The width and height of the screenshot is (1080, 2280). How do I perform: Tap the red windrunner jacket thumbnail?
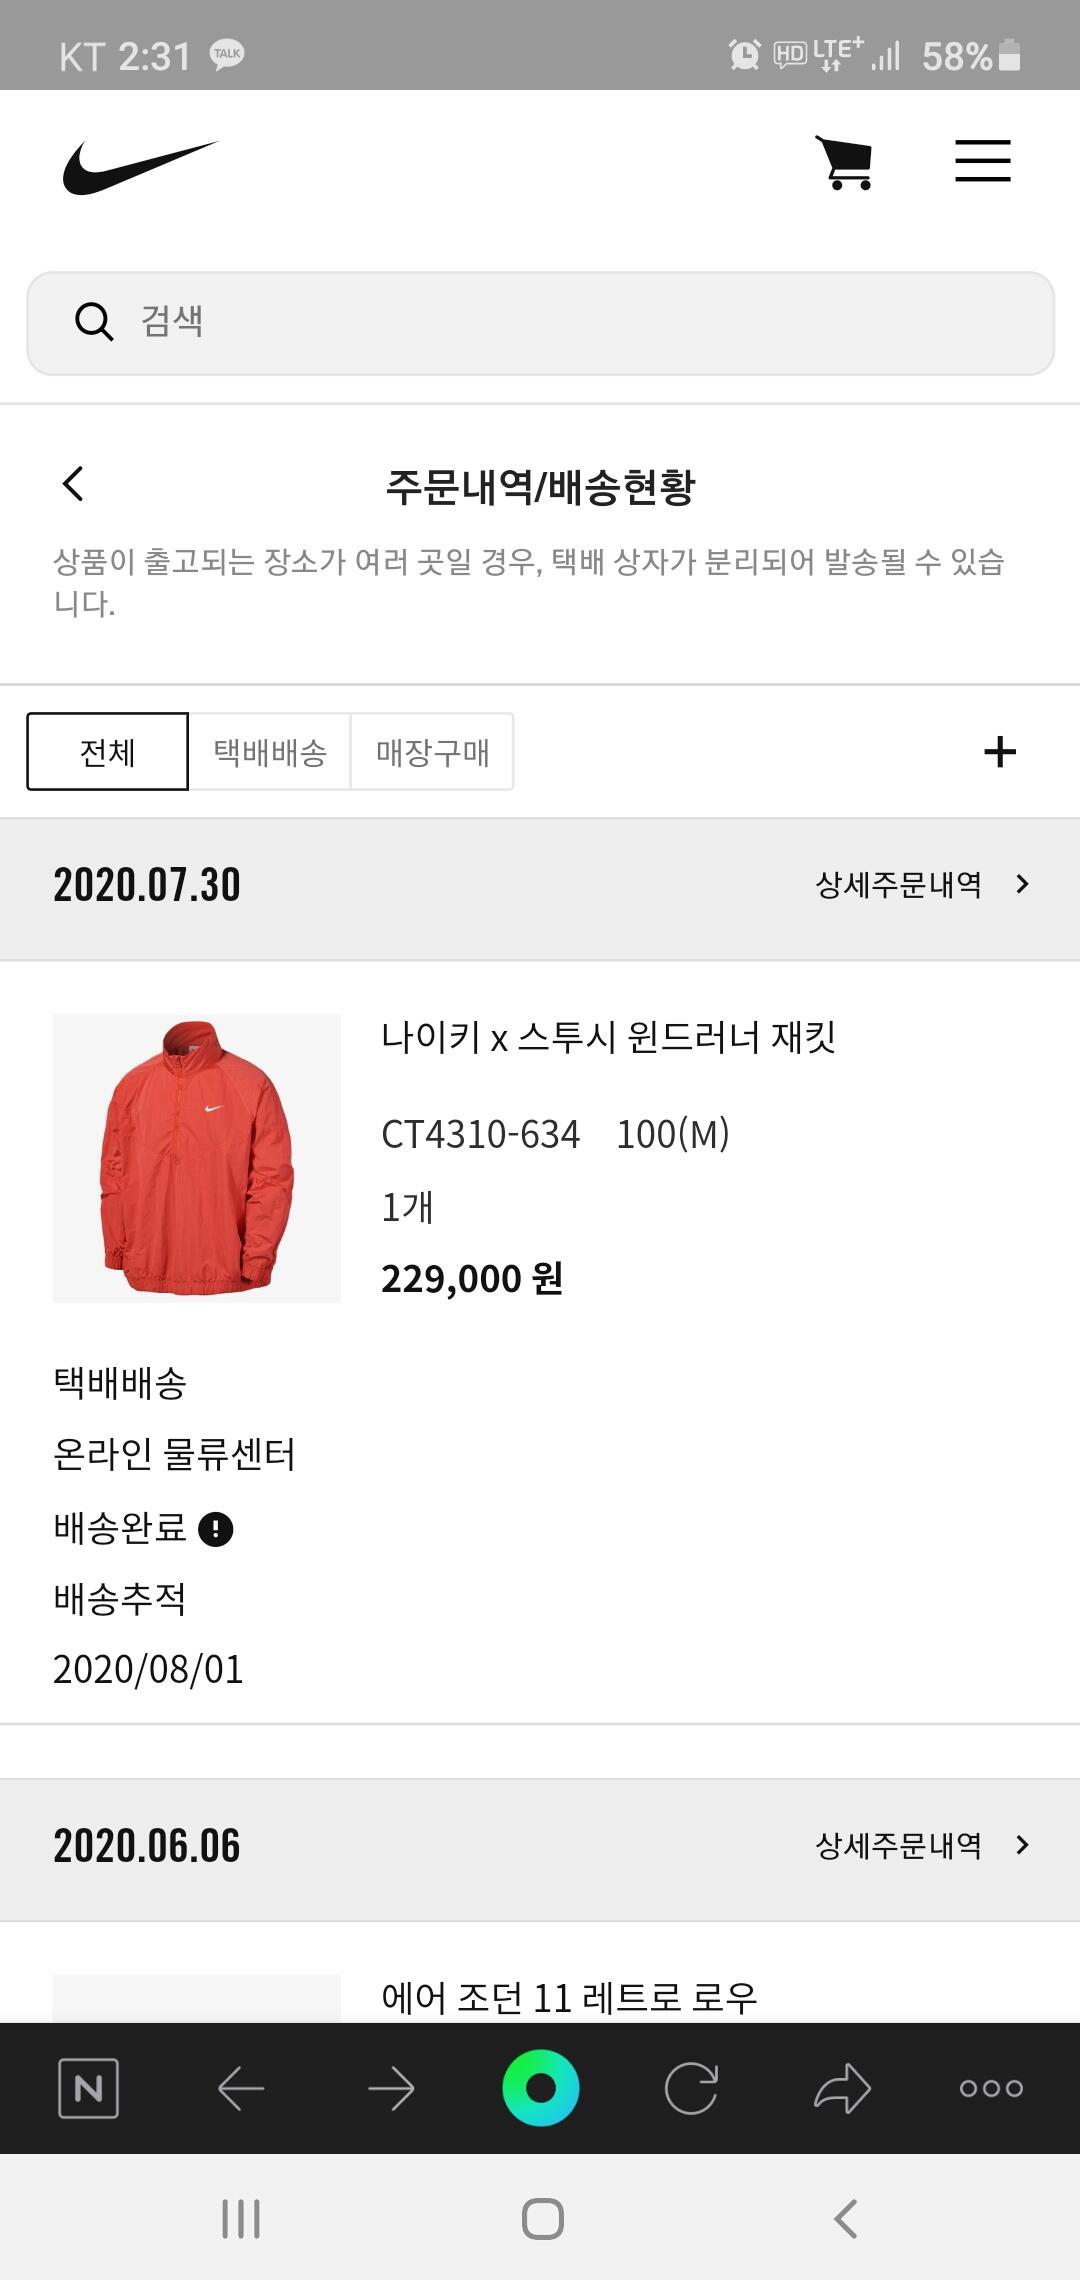tap(196, 1158)
